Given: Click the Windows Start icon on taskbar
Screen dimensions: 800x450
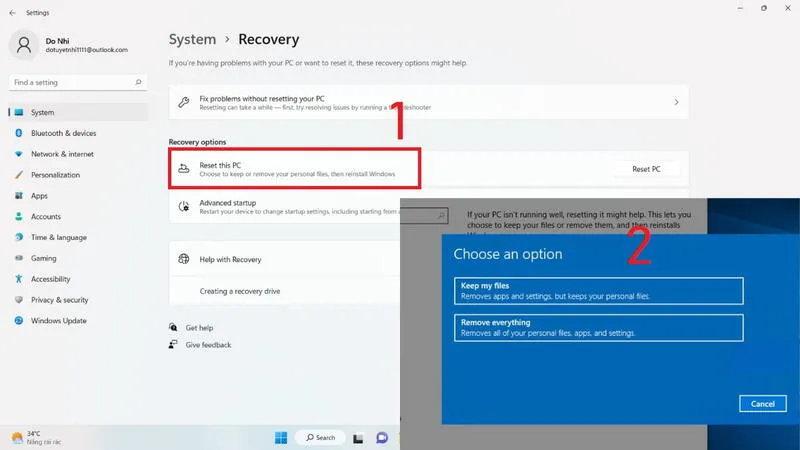Looking at the screenshot, I should [281, 438].
